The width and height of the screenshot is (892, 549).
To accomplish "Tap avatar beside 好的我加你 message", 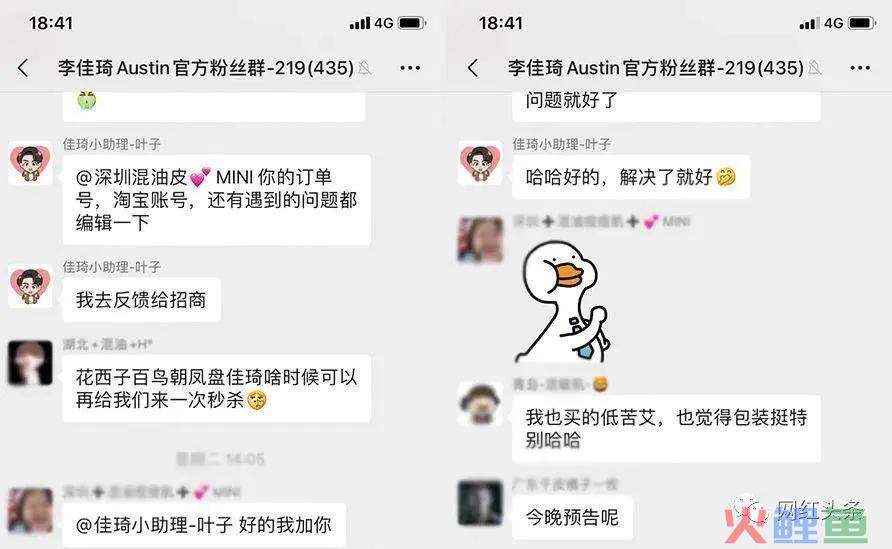I will click(x=30, y=510).
